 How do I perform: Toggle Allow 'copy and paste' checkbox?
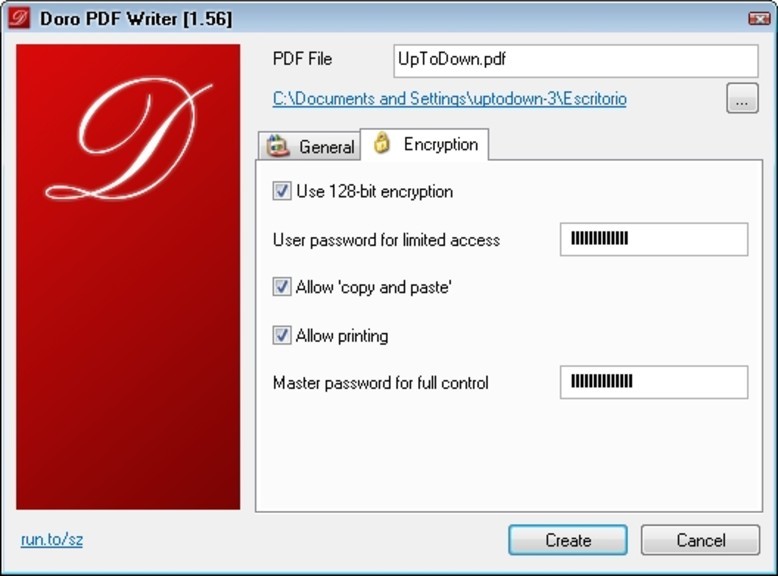click(x=281, y=287)
